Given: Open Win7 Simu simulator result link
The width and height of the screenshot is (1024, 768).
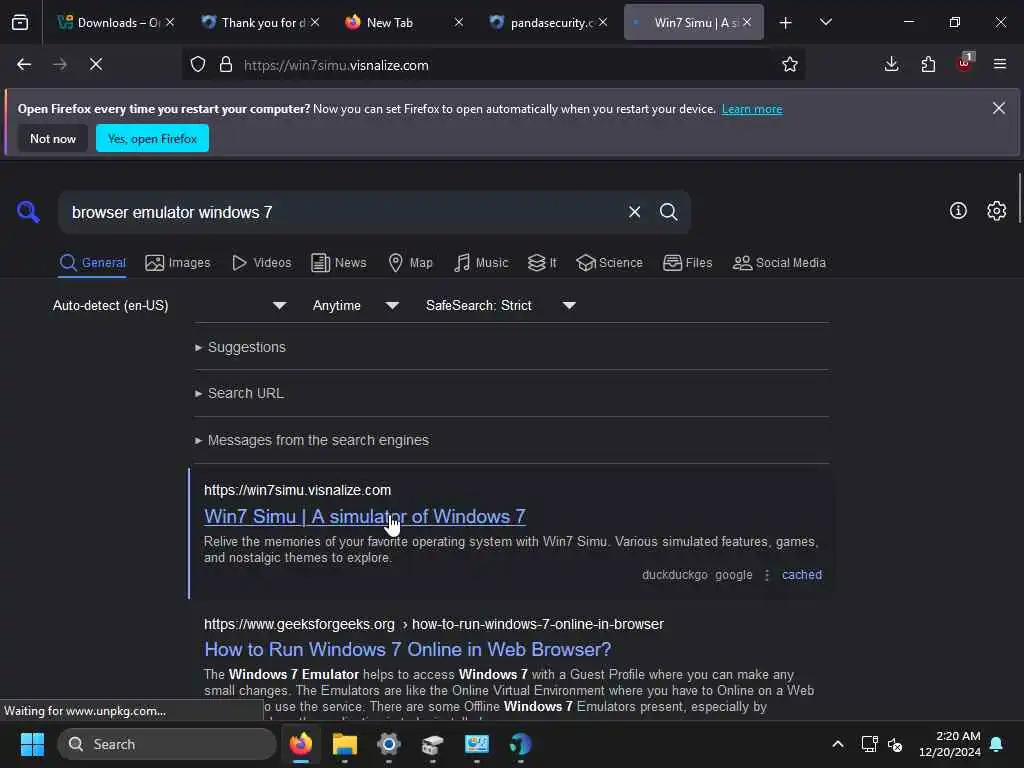Looking at the screenshot, I should pos(364,516).
